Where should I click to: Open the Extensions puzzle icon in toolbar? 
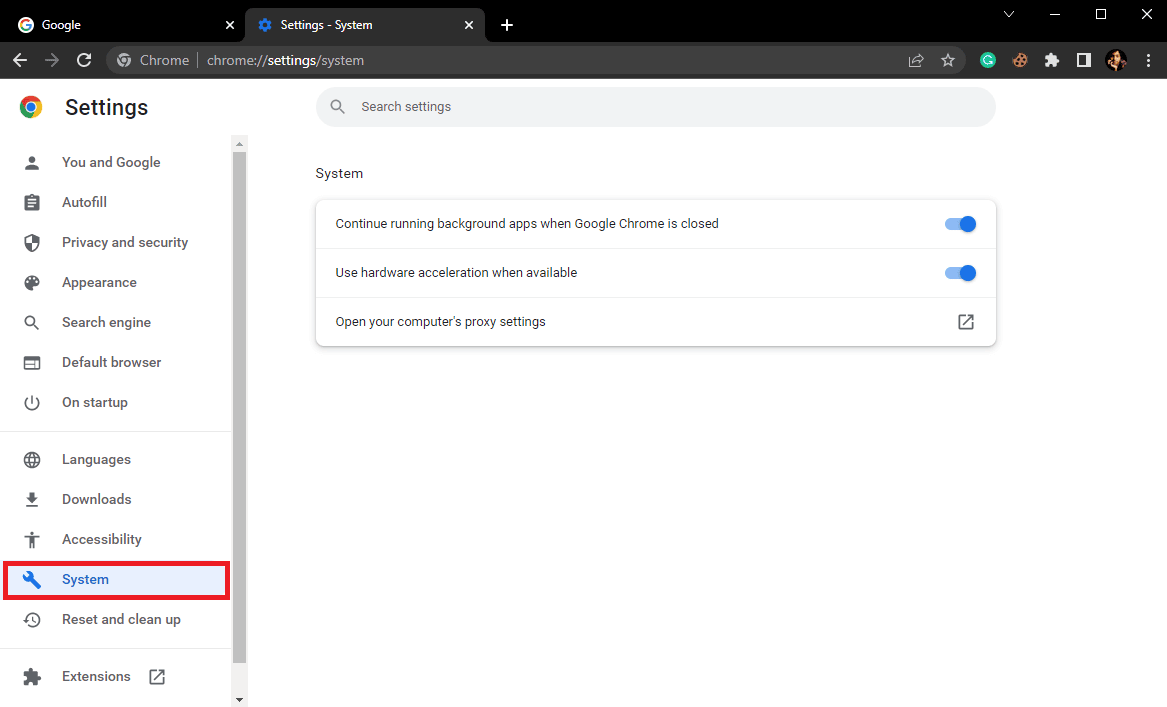coord(1052,60)
